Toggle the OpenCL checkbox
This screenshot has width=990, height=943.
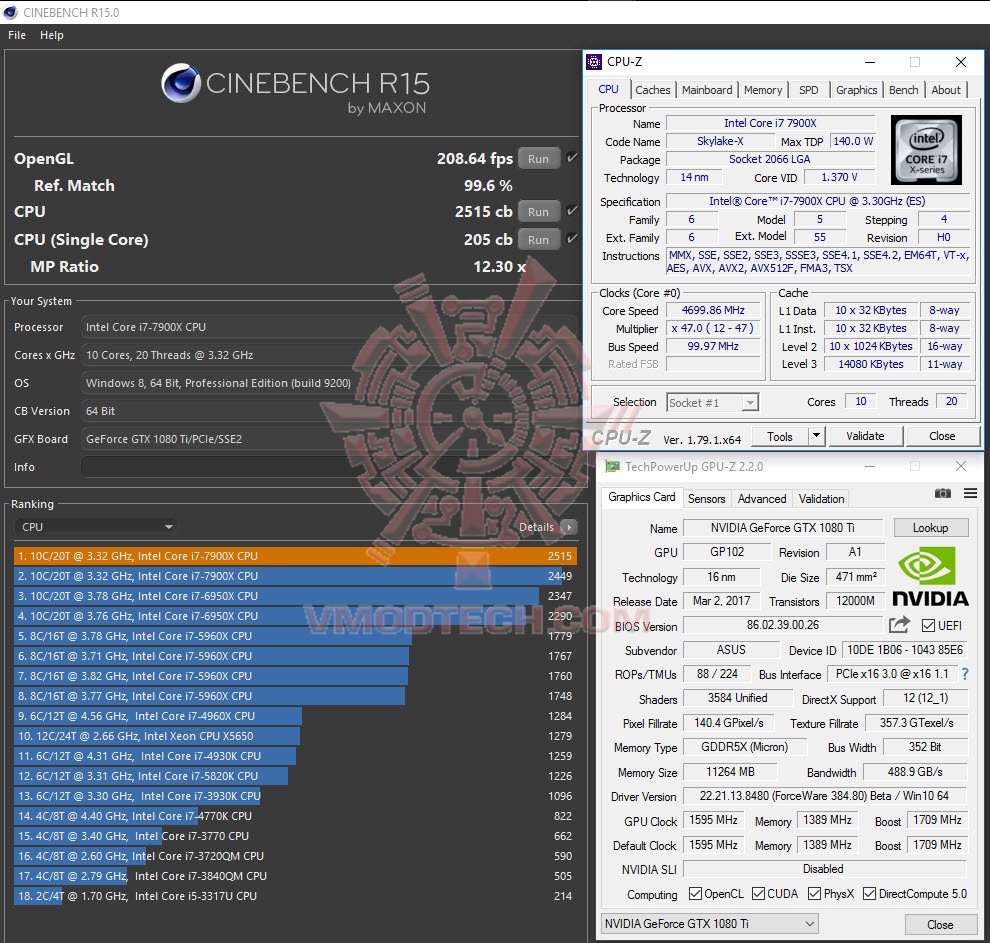[x=695, y=894]
